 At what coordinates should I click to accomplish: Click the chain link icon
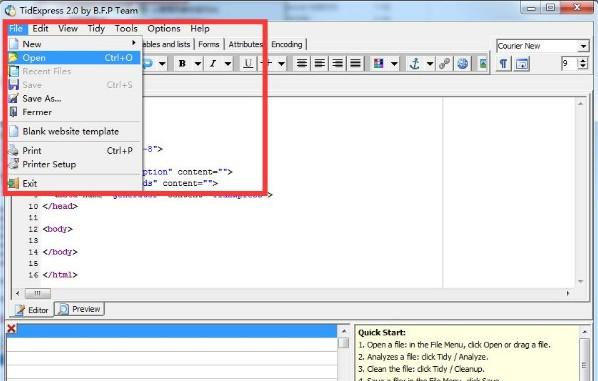coord(445,63)
